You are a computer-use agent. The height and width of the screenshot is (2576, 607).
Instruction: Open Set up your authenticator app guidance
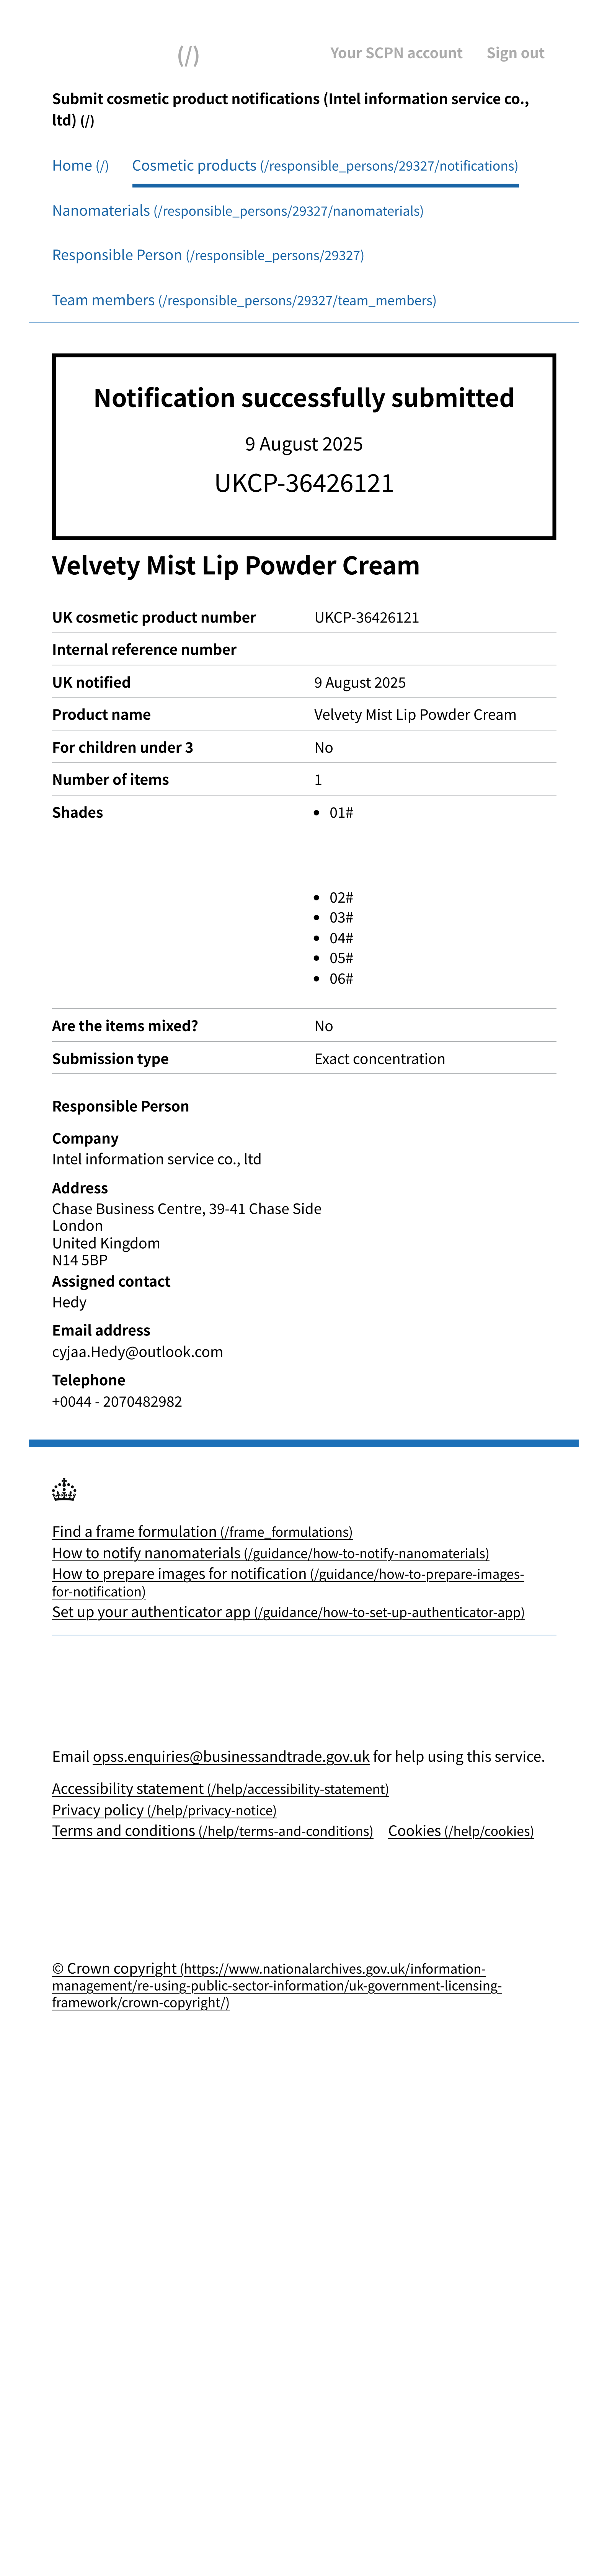pos(288,1612)
